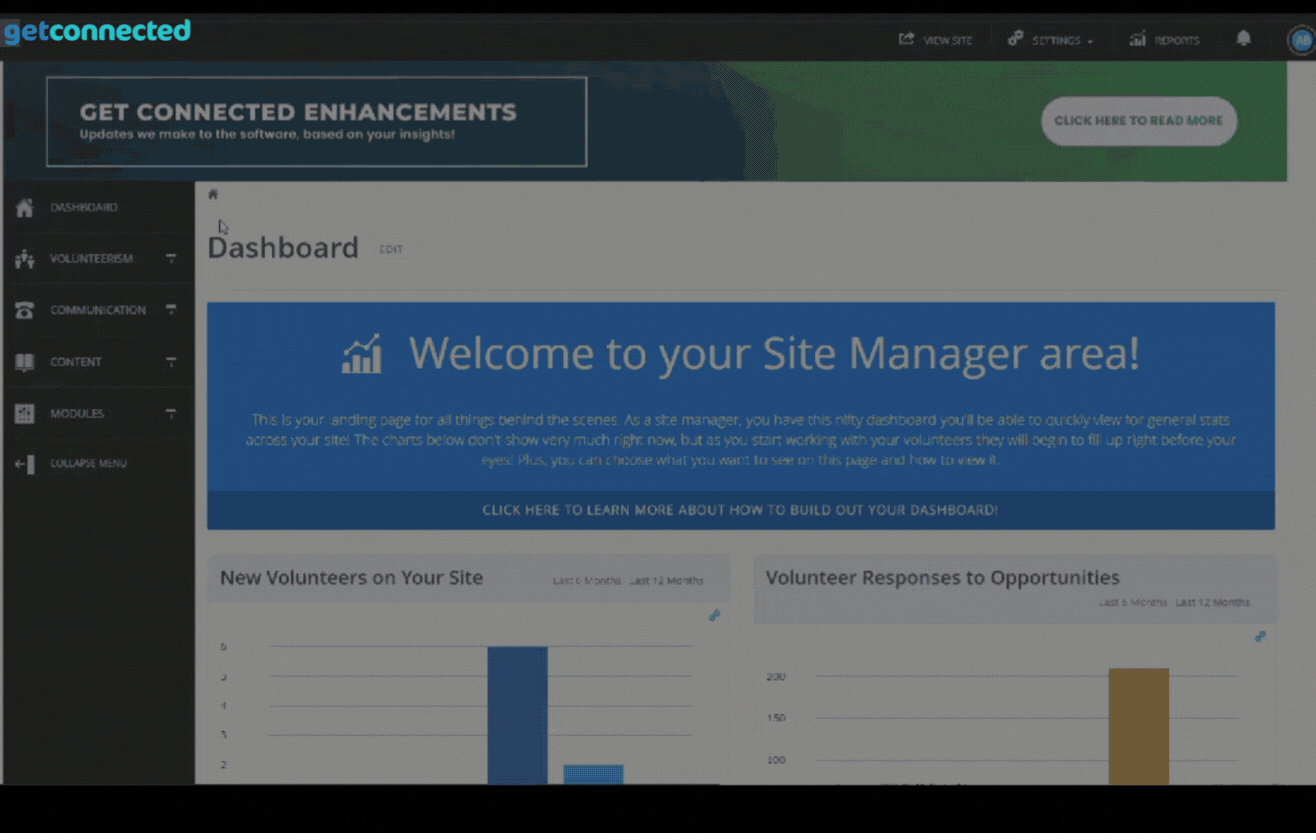Click the Volunteerism people icon
Screen dimensions: 1316x840
[x=24, y=260]
